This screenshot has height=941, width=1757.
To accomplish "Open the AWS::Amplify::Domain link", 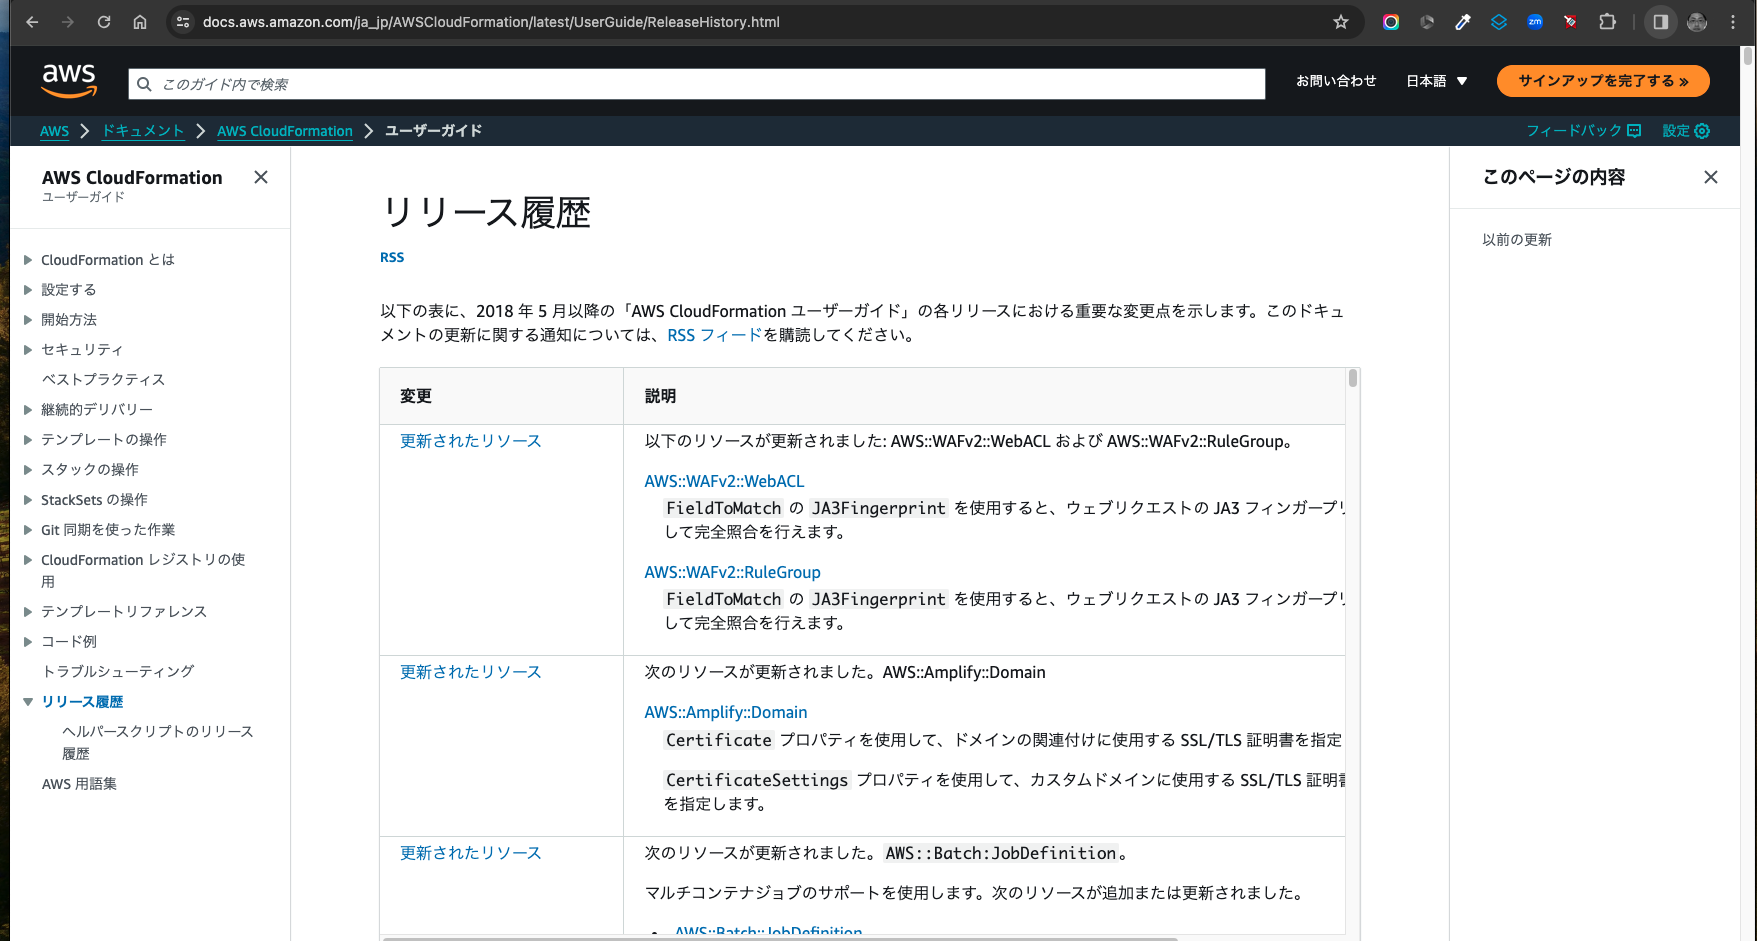I will (725, 713).
